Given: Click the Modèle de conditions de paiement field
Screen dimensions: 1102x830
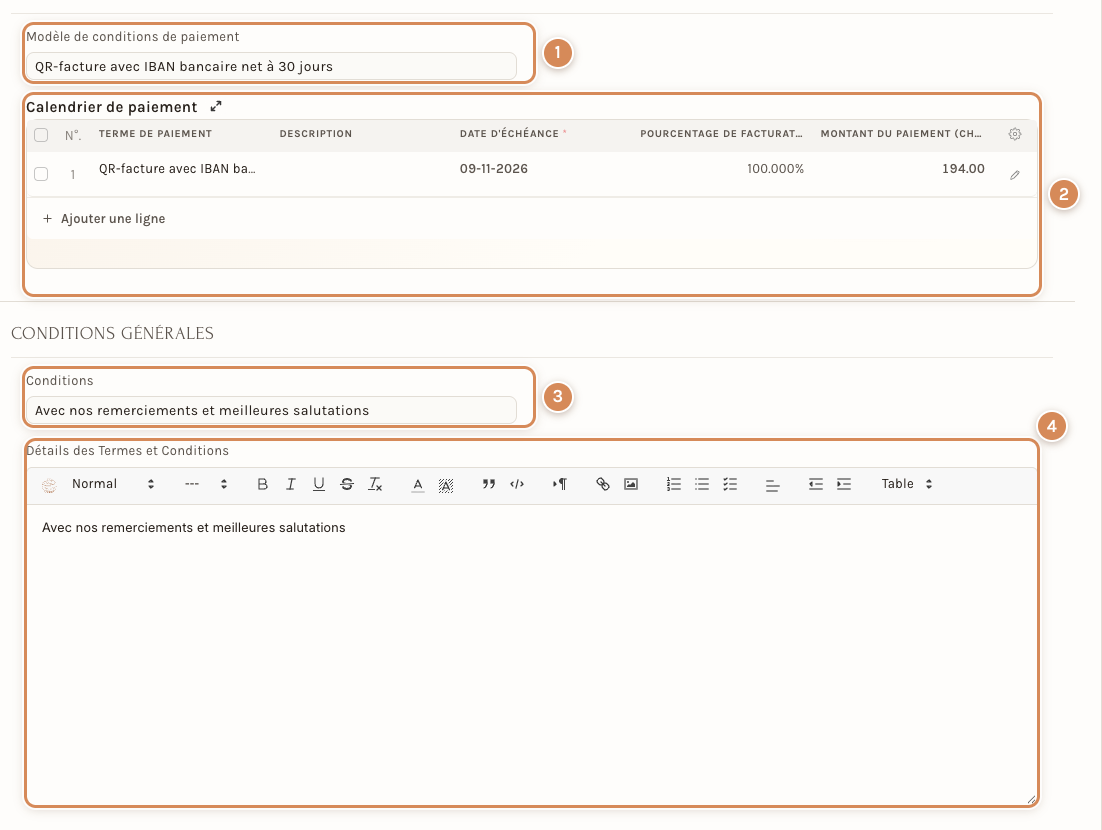Looking at the screenshot, I should [271, 66].
